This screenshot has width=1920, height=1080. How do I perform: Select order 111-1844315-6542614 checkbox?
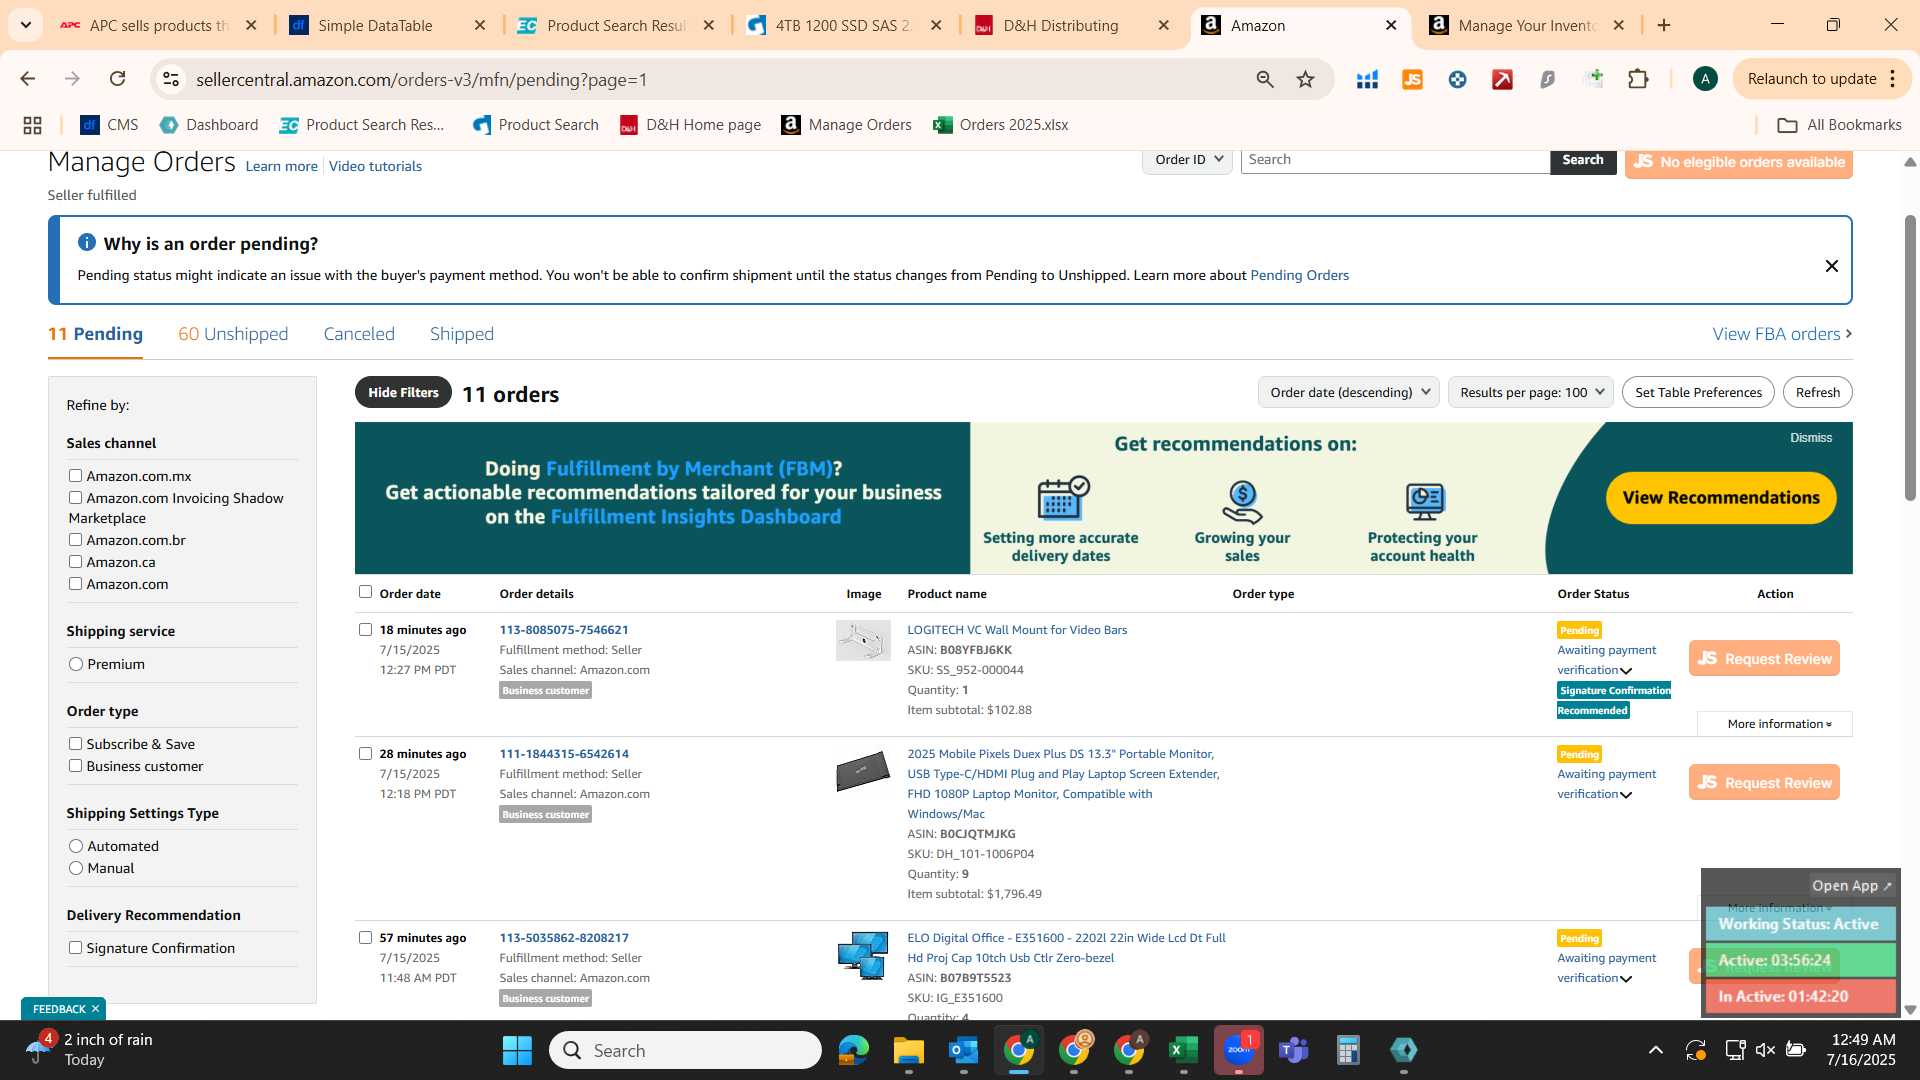tap(365, 754)
